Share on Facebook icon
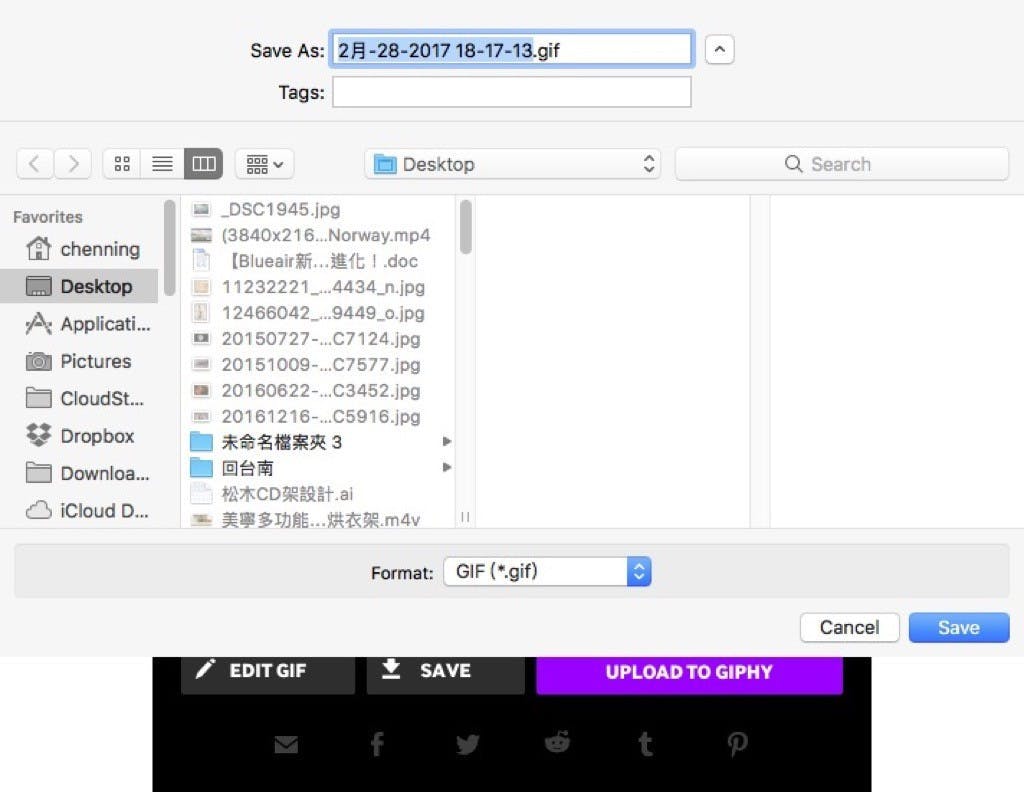The width and height of the screenshot is (1024, 792). pyautogui.click(x=377, y=744)
